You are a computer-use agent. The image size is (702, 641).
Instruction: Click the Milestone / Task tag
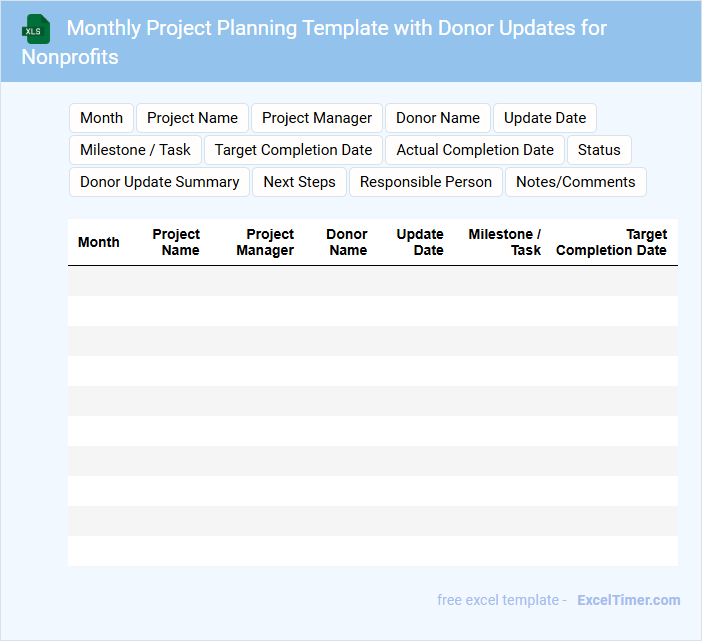point(135,150)
